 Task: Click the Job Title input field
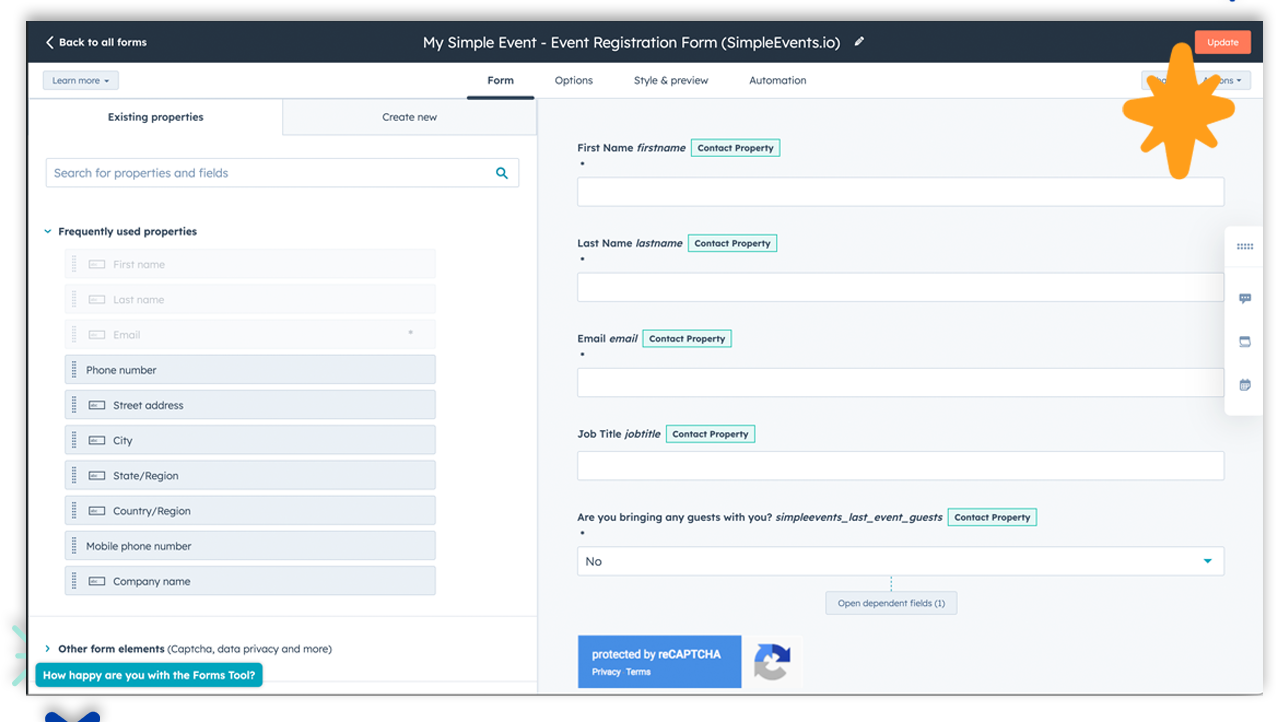tap(900, 466)
